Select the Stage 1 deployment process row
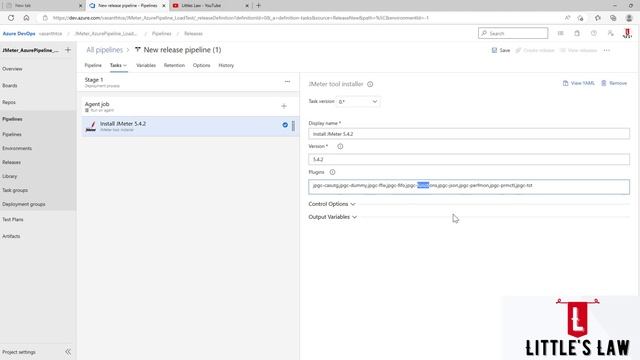This screenshot has width=640, height=360. (x=188, y=82)
